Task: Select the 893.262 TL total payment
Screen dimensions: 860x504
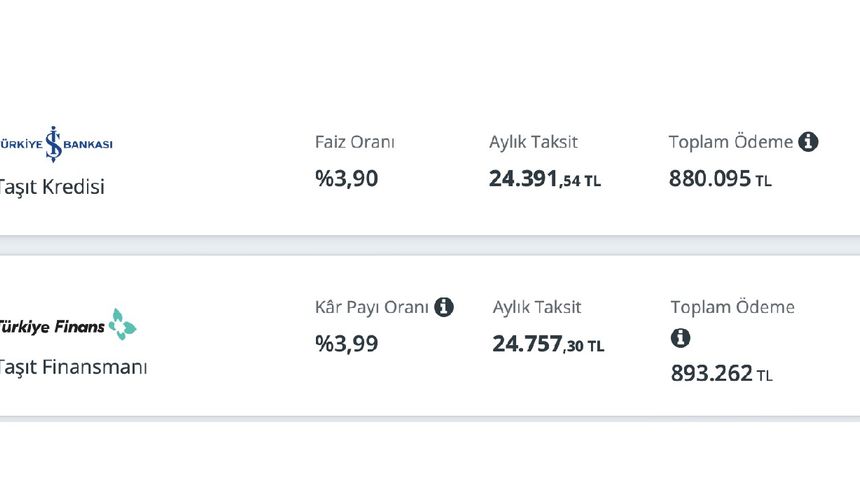Action: pyautogui.click(x=721, y=375)
